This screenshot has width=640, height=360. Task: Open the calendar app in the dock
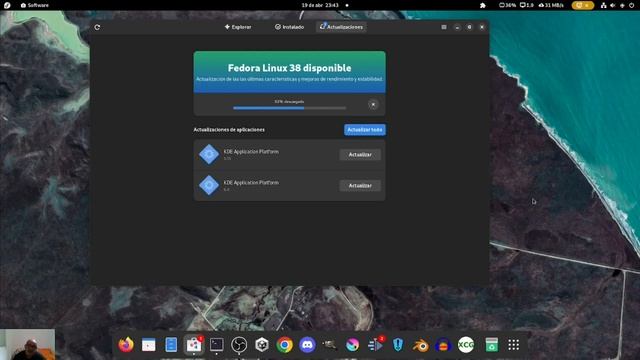[x=149, y=345]
